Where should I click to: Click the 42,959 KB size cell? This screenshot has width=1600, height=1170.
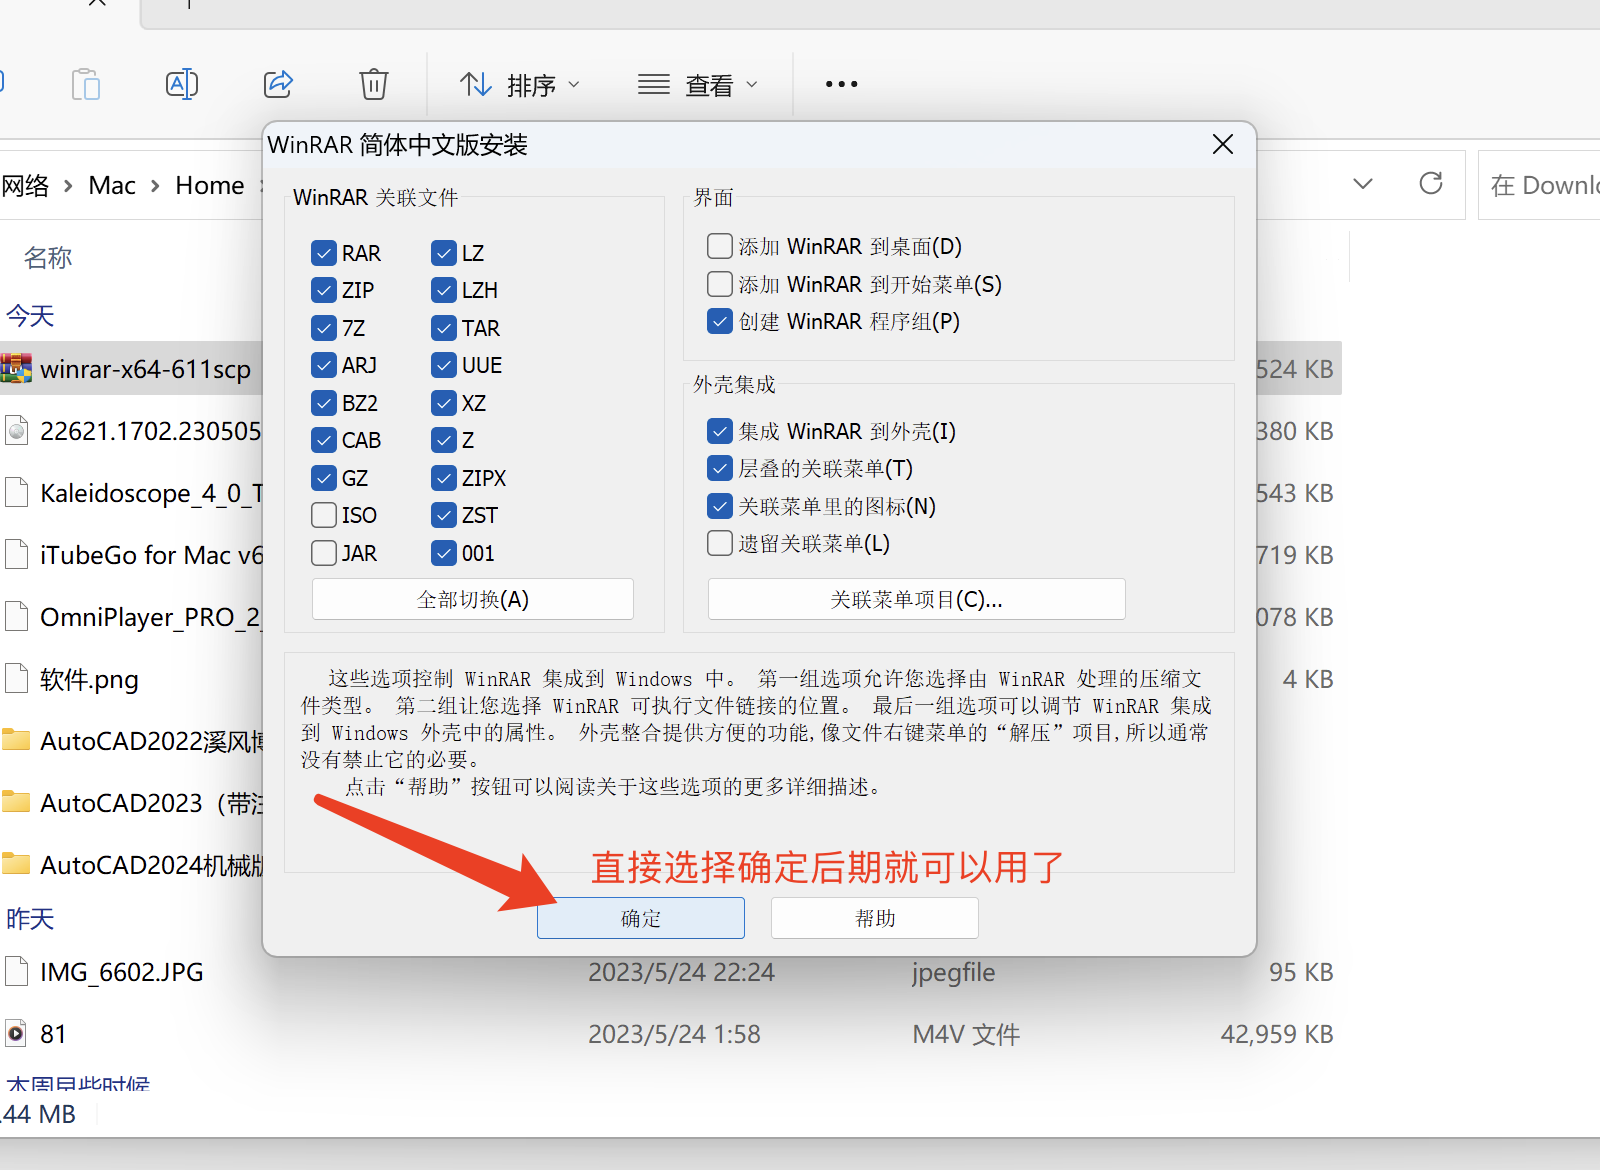[x=1277, y=1034]
